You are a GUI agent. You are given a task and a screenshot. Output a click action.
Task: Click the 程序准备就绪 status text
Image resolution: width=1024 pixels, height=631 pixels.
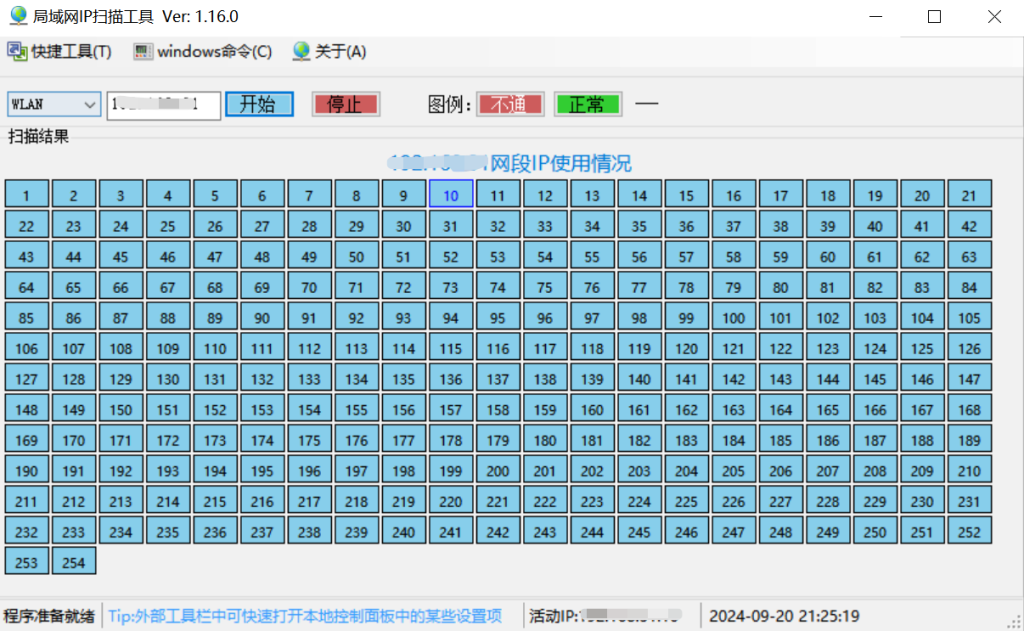[49, 616]
